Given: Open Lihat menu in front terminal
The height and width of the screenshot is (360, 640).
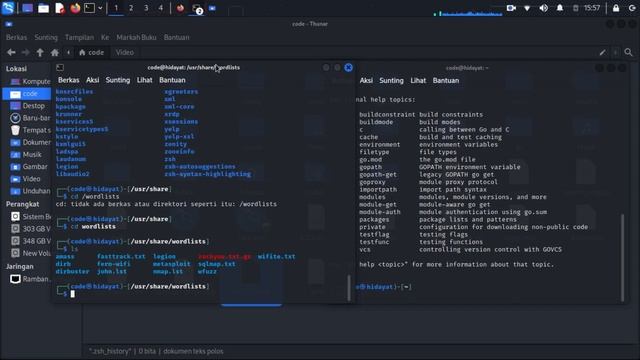Looking at the screenshot, I should (144, 80).
